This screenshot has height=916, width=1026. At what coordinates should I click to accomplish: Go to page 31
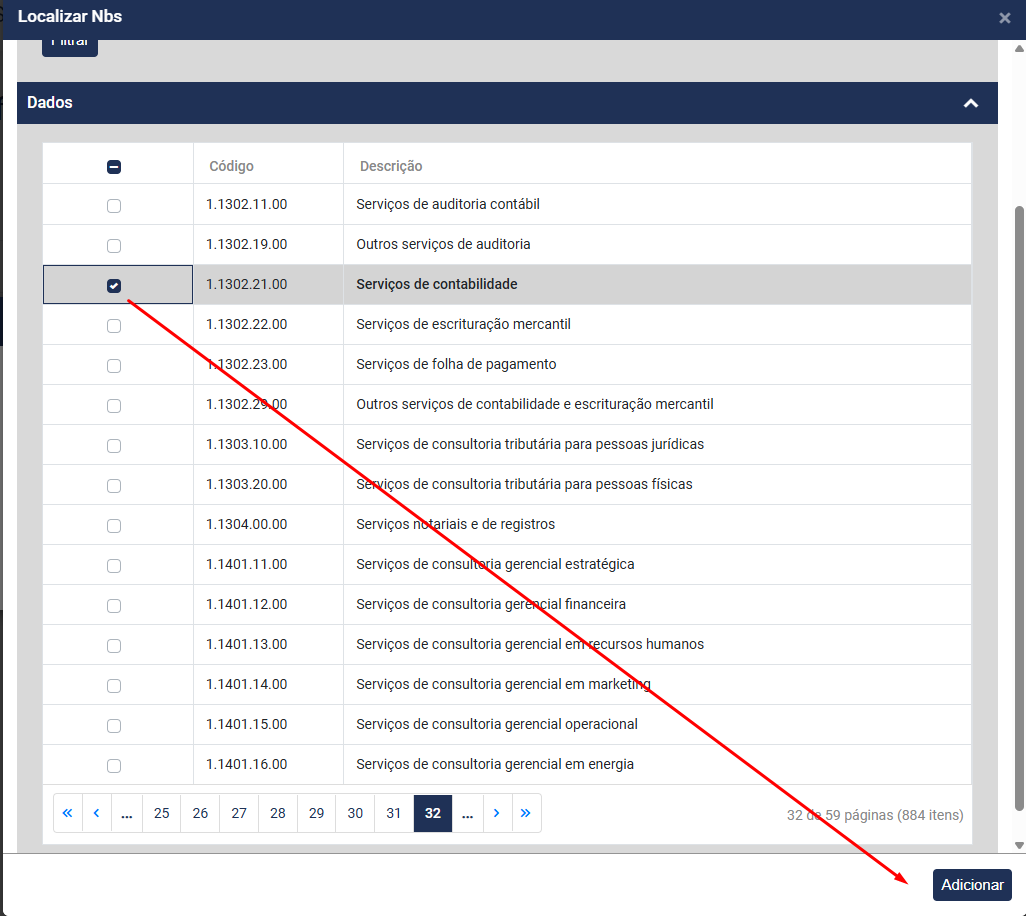[393, 813]
